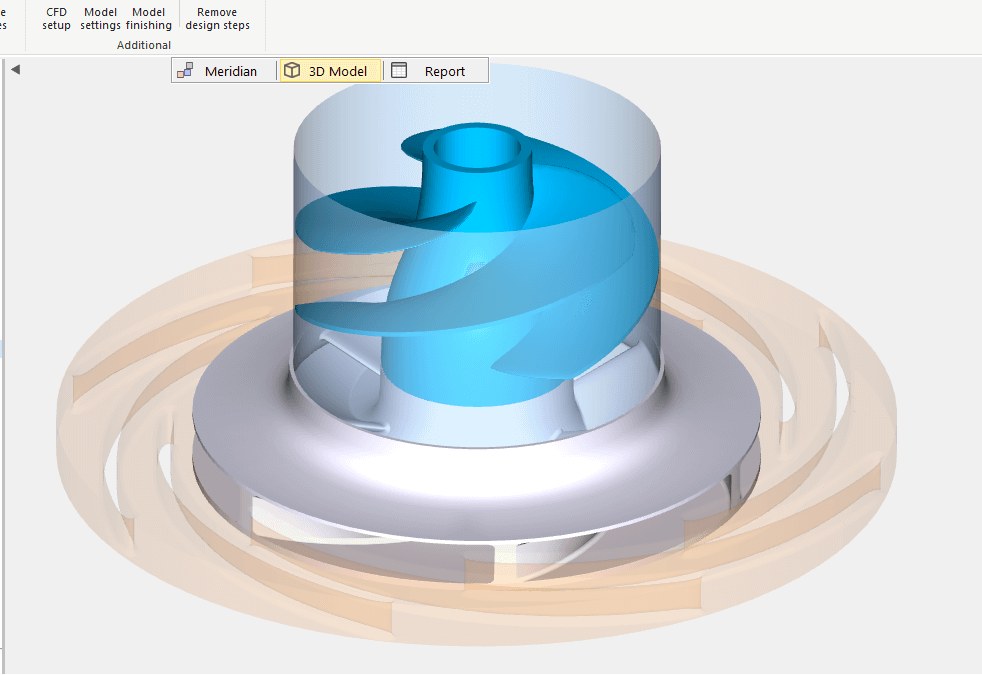This screenshot has height=675, width=982.
Task: Open CFD setup
Action: coord(56,19)
